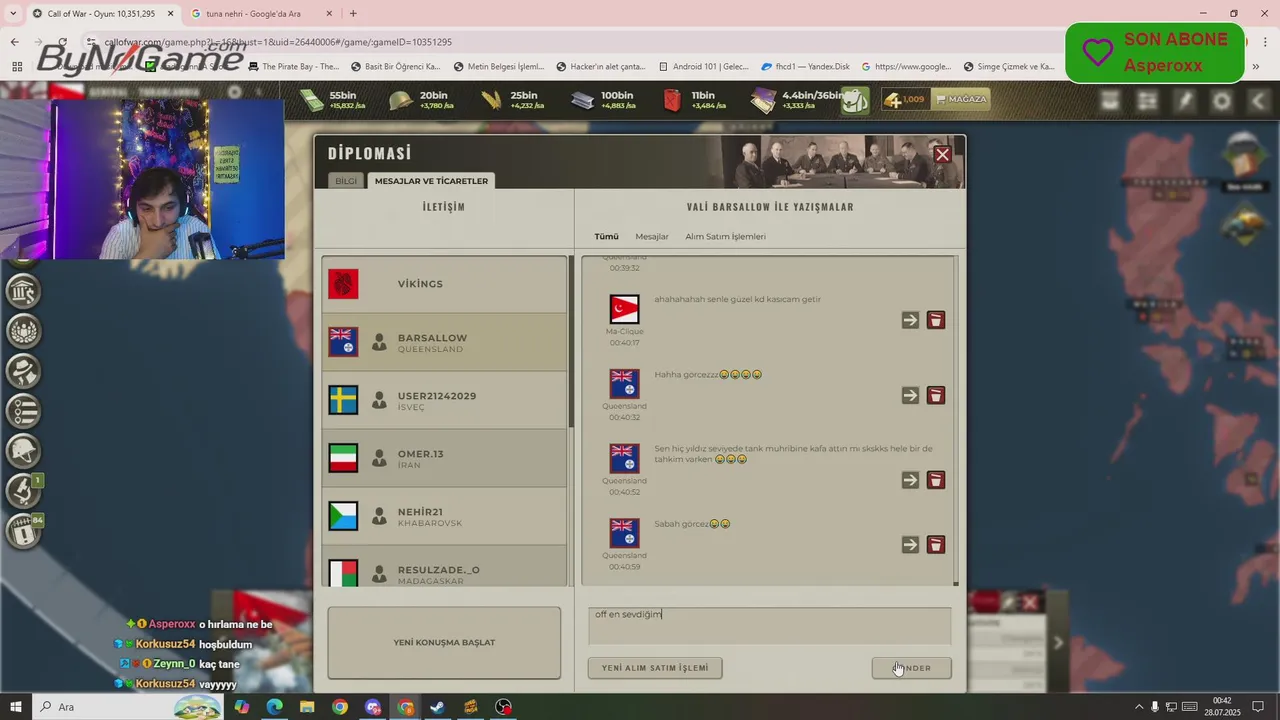Open the gold 1,009 balance
The image size is (1280, 720).
pos(905,100)
